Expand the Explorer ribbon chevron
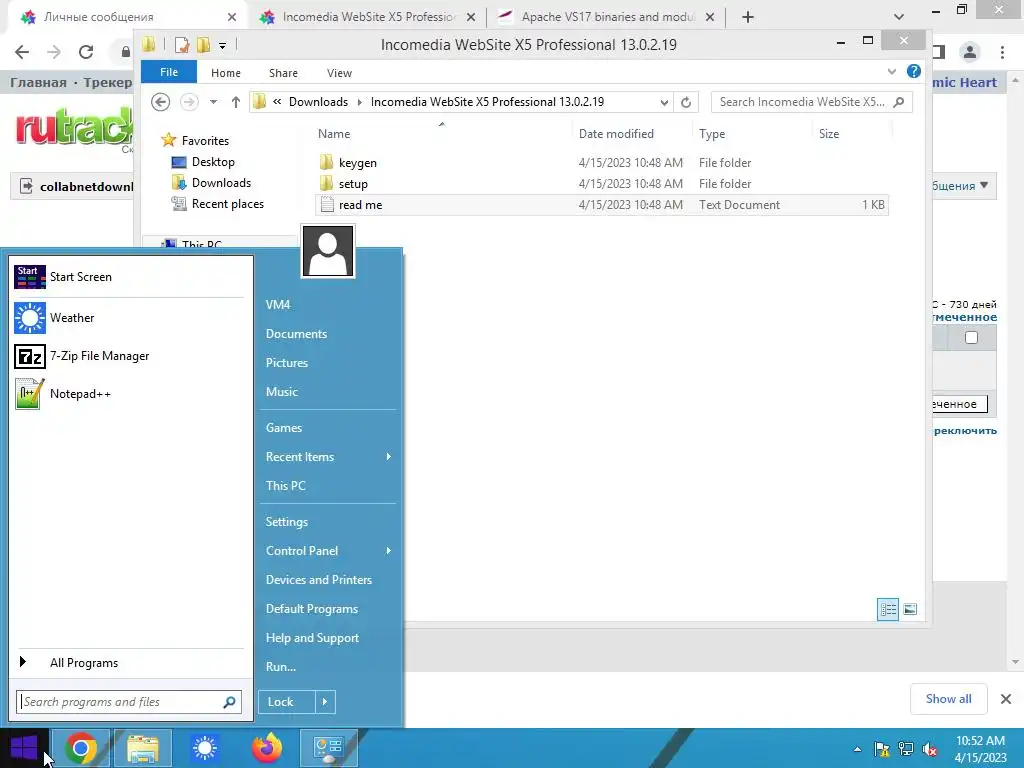1024x768 pixels. (x=891, y=71)
